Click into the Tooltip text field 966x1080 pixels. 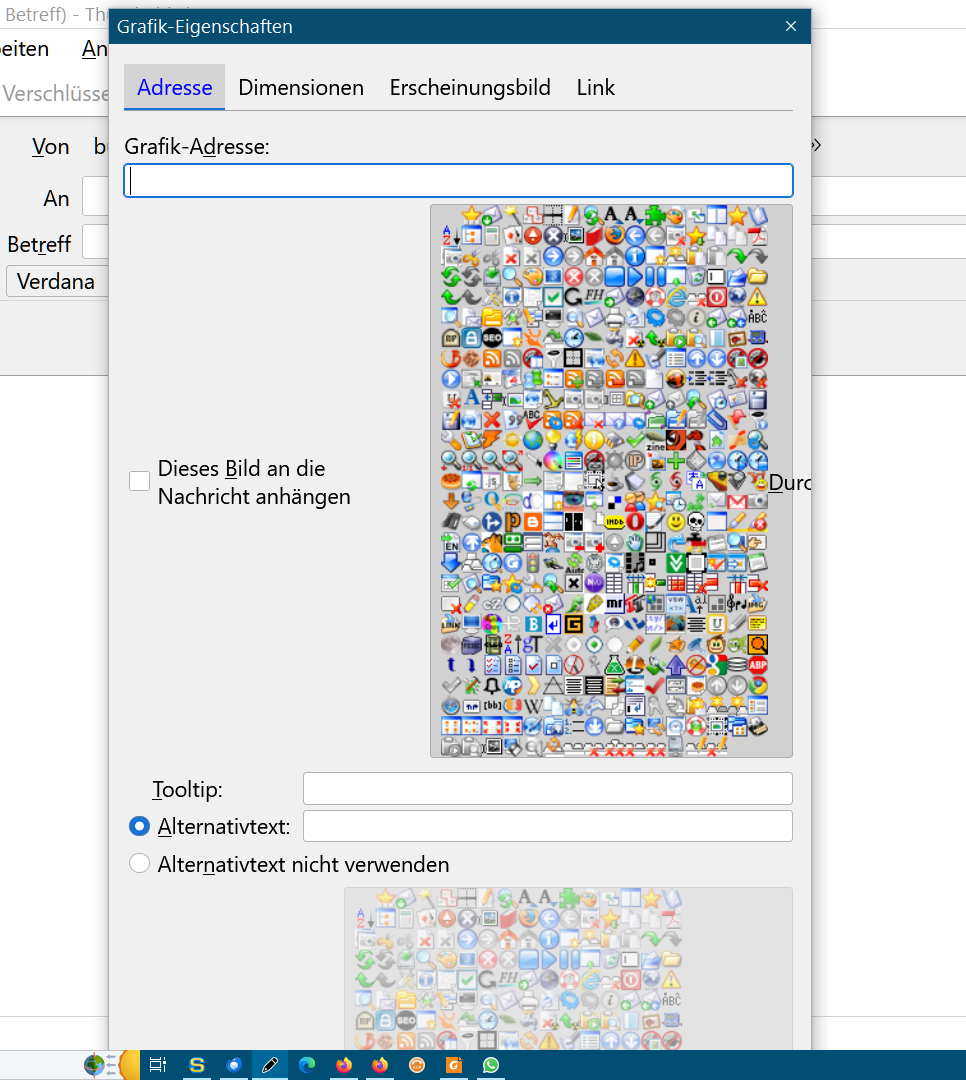pyautogui.click(x=548, y=789)
